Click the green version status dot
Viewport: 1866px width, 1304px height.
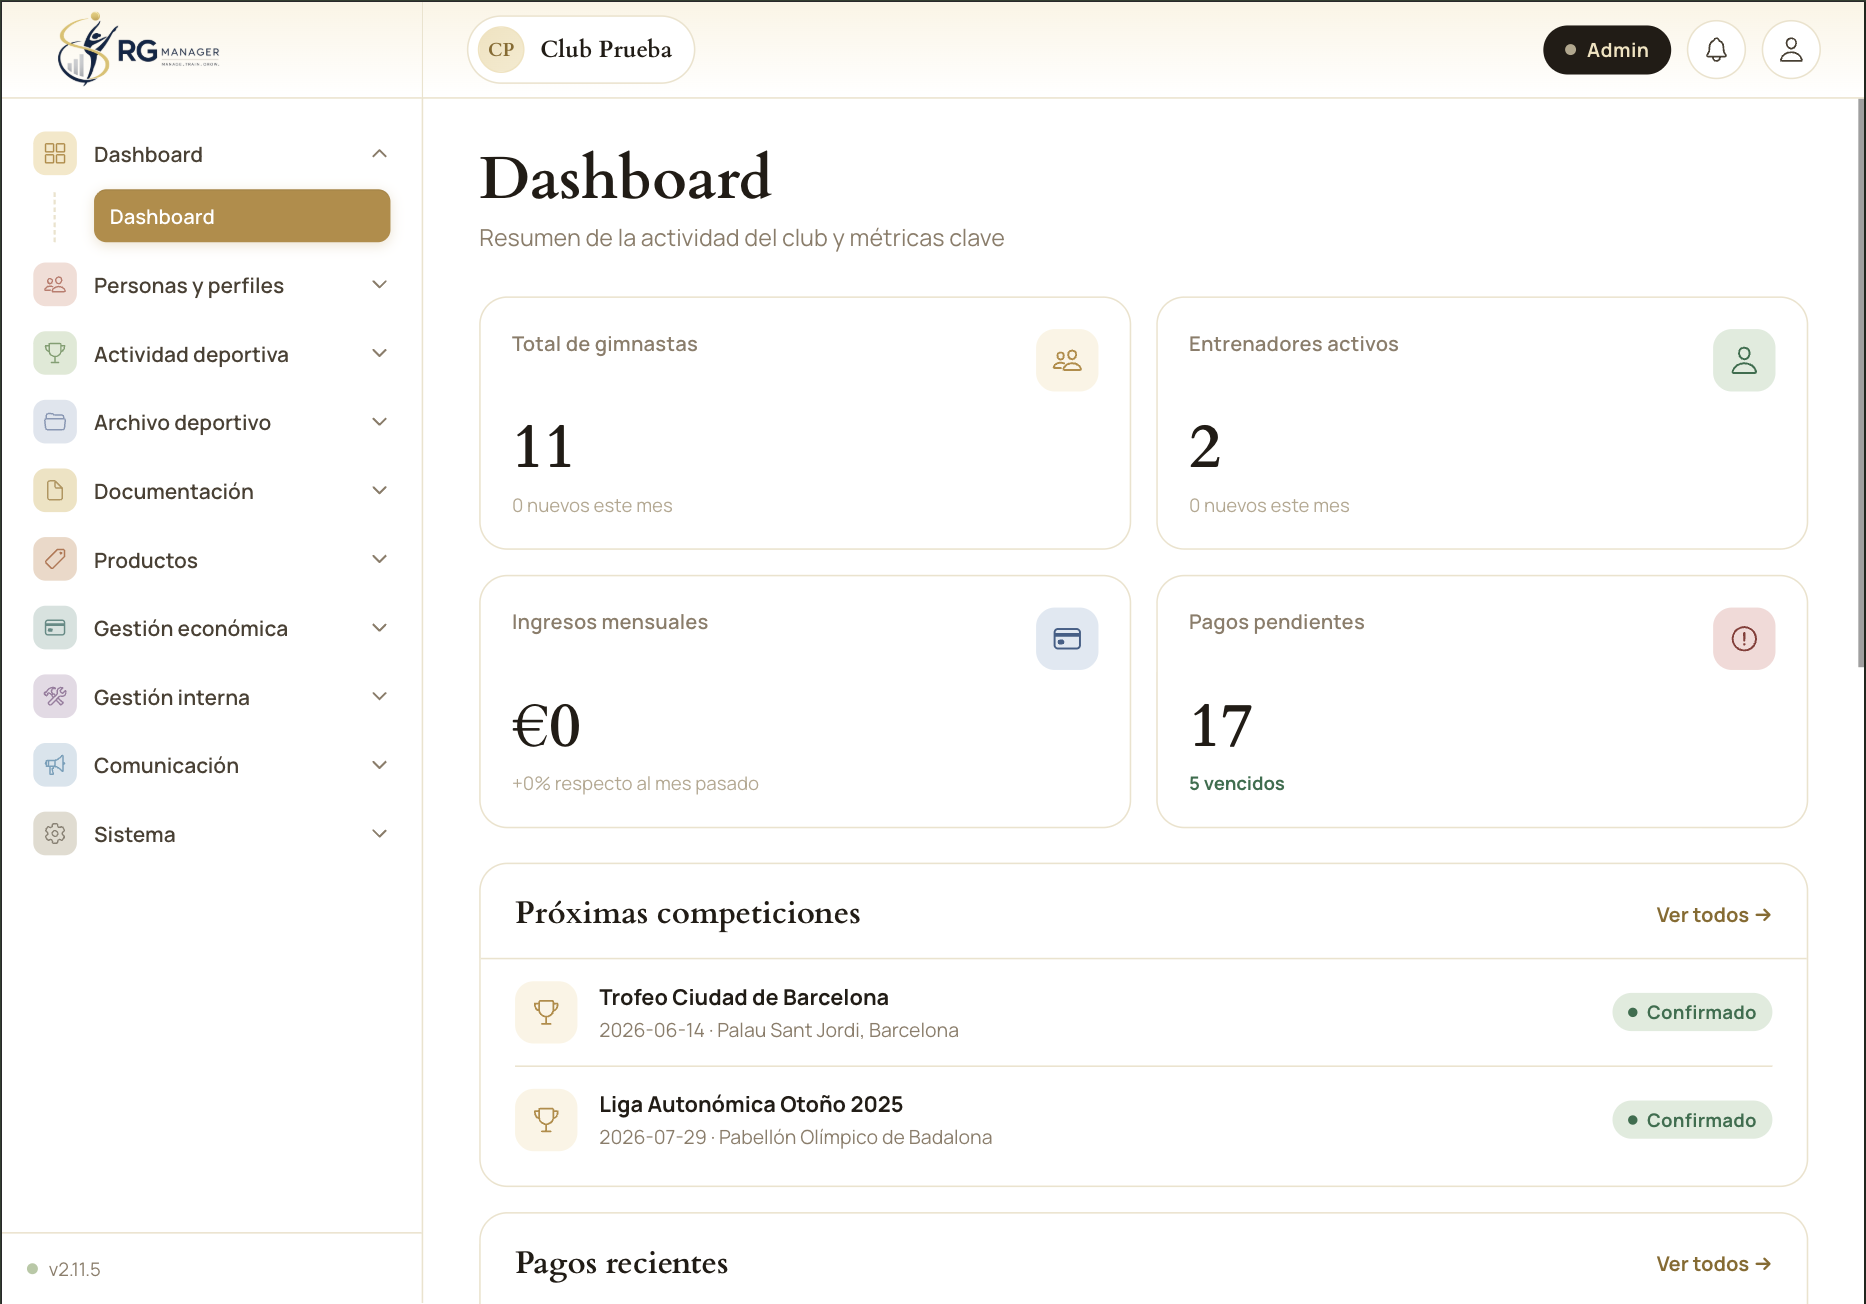tap(32, 1269)
